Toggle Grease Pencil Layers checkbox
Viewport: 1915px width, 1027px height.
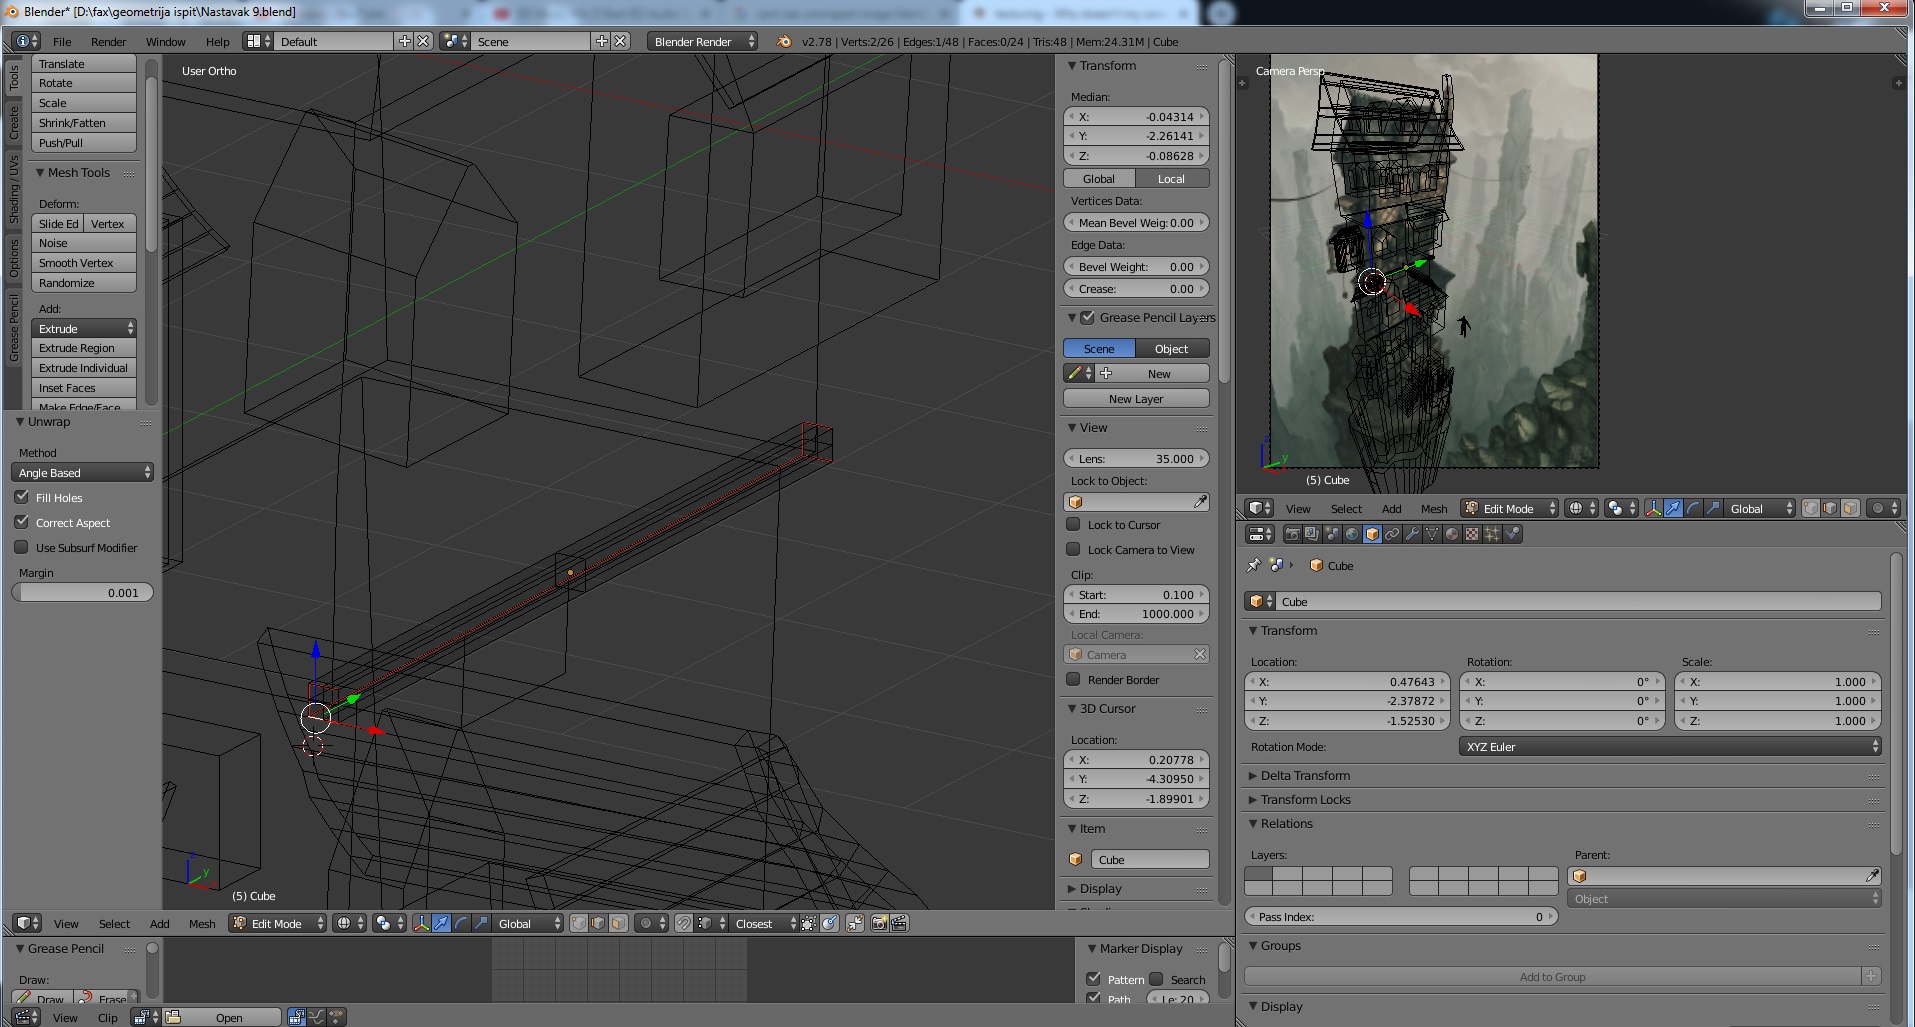1088,317
